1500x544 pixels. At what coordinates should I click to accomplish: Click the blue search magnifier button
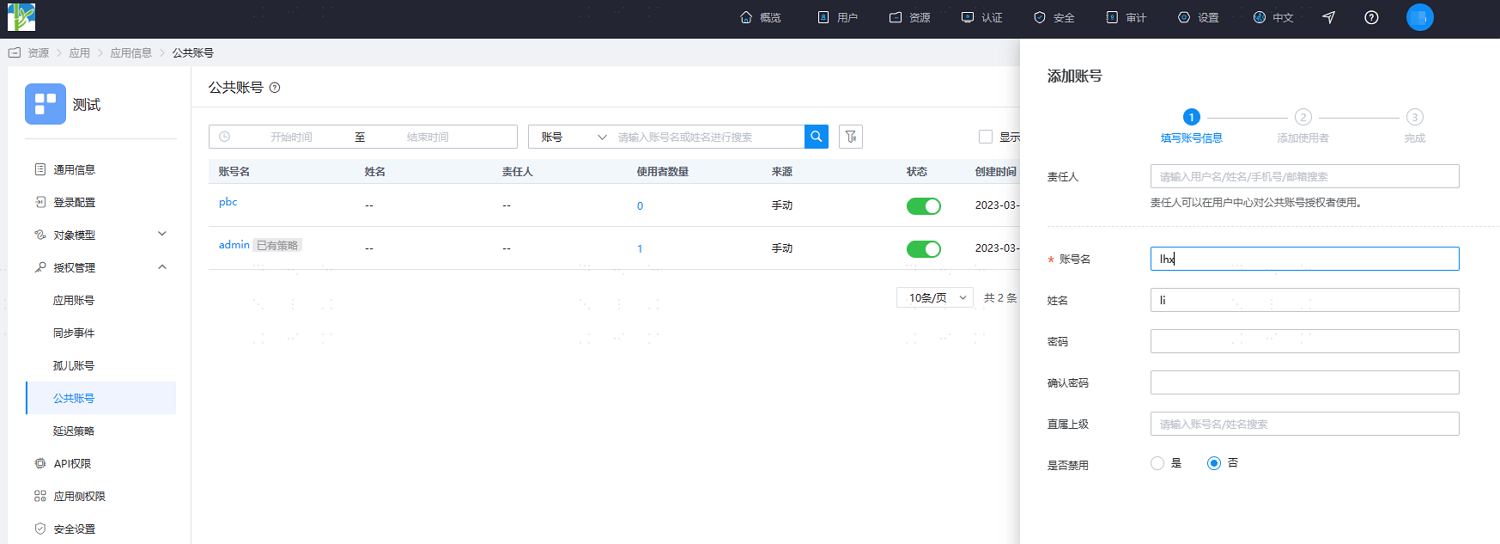(x=817, y=137)
